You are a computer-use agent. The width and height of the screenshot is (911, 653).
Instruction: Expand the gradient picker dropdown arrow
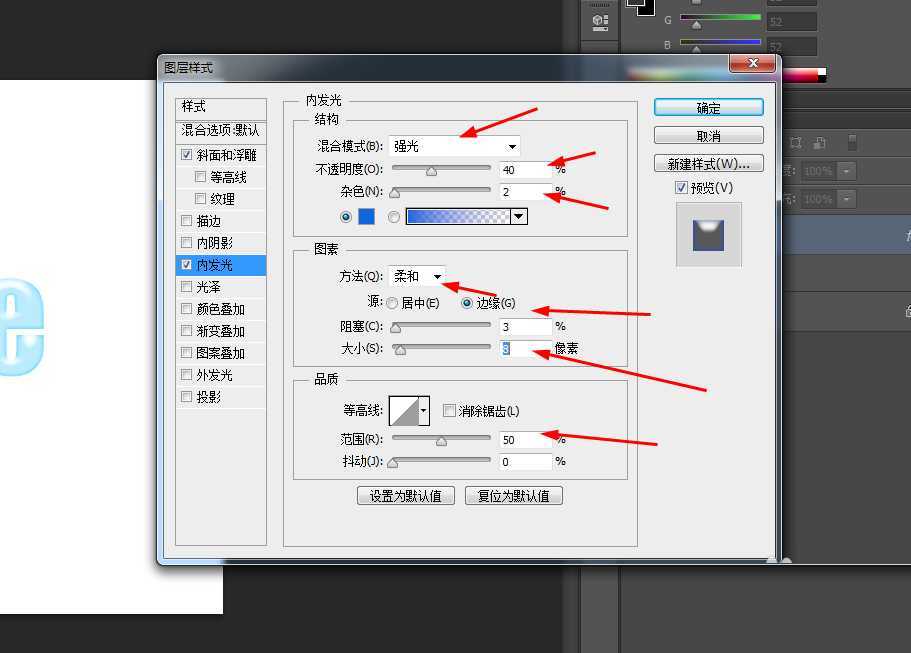[519, 215]
